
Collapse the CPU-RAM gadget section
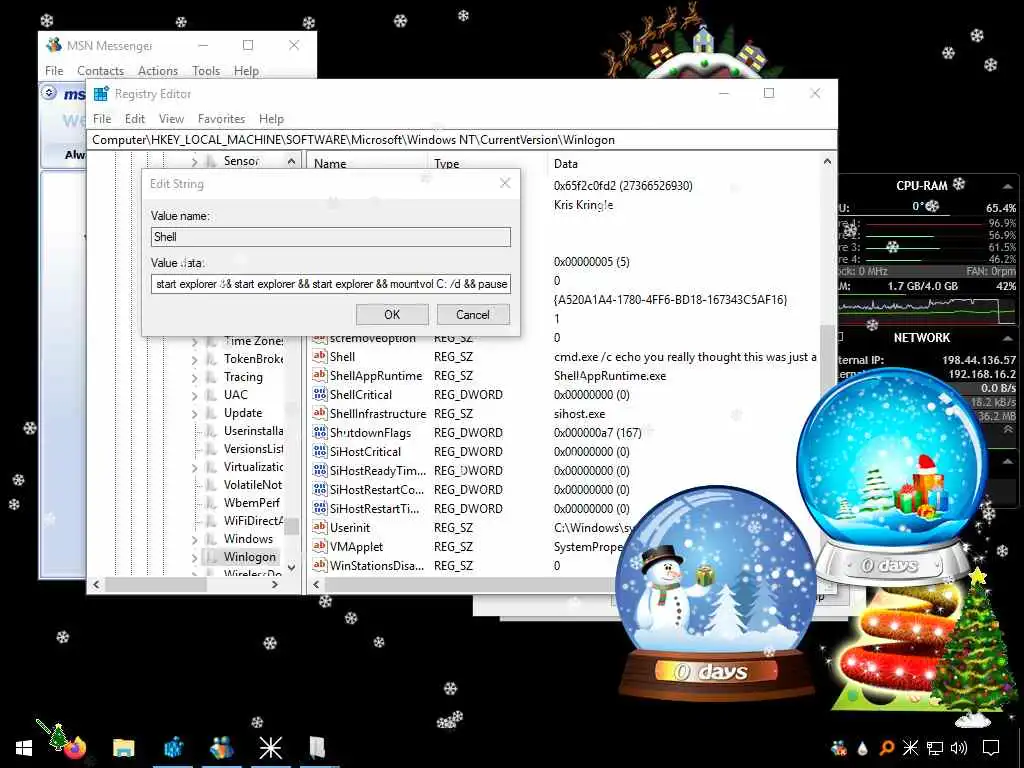pyautogui.click(x=1008, y=186)
